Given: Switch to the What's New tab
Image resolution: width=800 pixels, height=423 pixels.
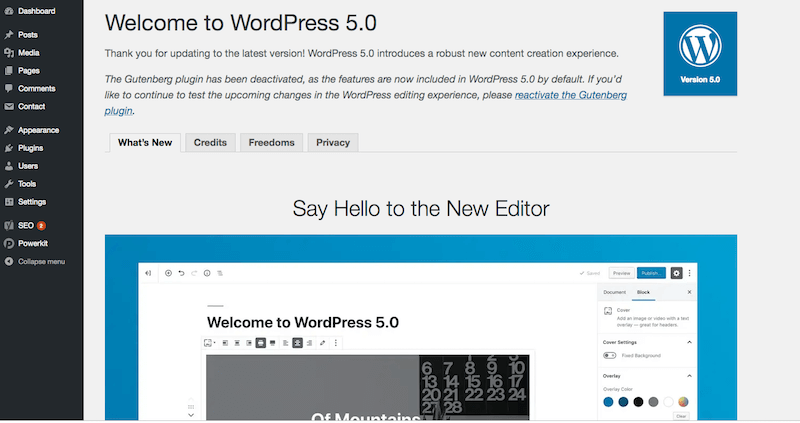Looking at the screenshot, I should 145,142.
